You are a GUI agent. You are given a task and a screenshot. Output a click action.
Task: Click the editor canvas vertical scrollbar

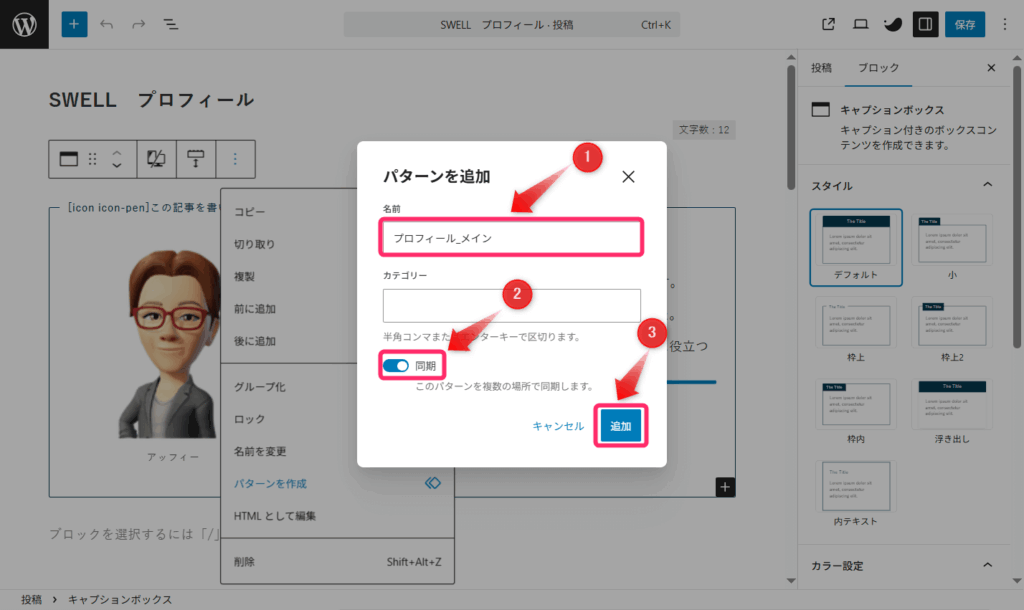tap(791, 127)
